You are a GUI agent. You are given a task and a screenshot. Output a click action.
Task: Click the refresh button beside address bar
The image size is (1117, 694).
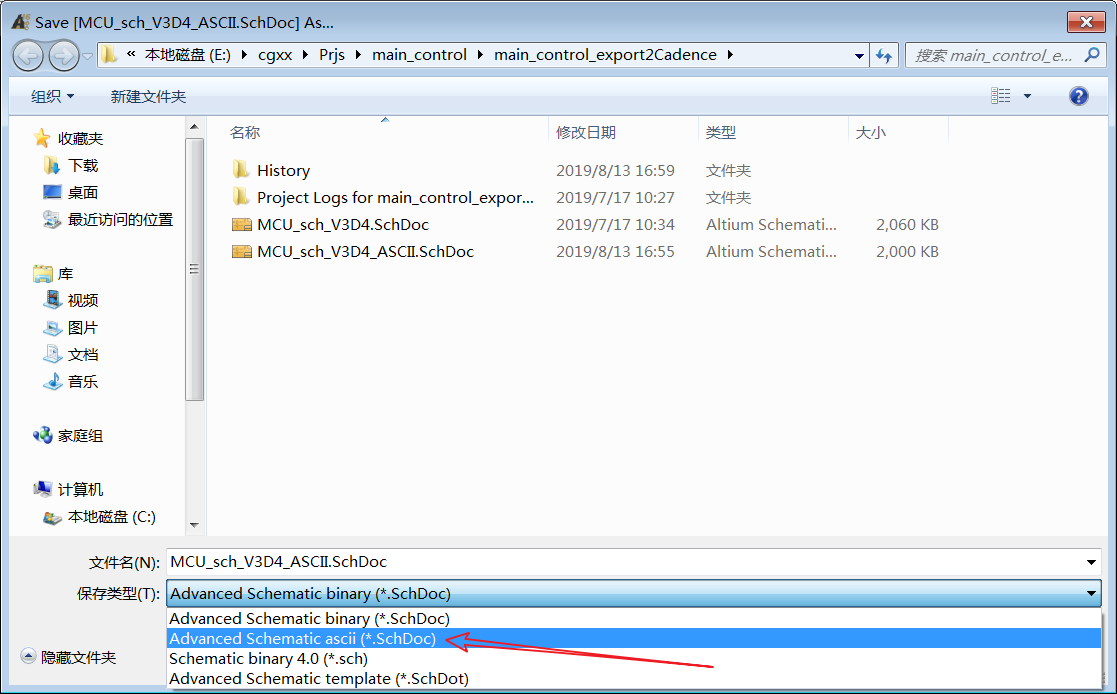click(884, 55)
